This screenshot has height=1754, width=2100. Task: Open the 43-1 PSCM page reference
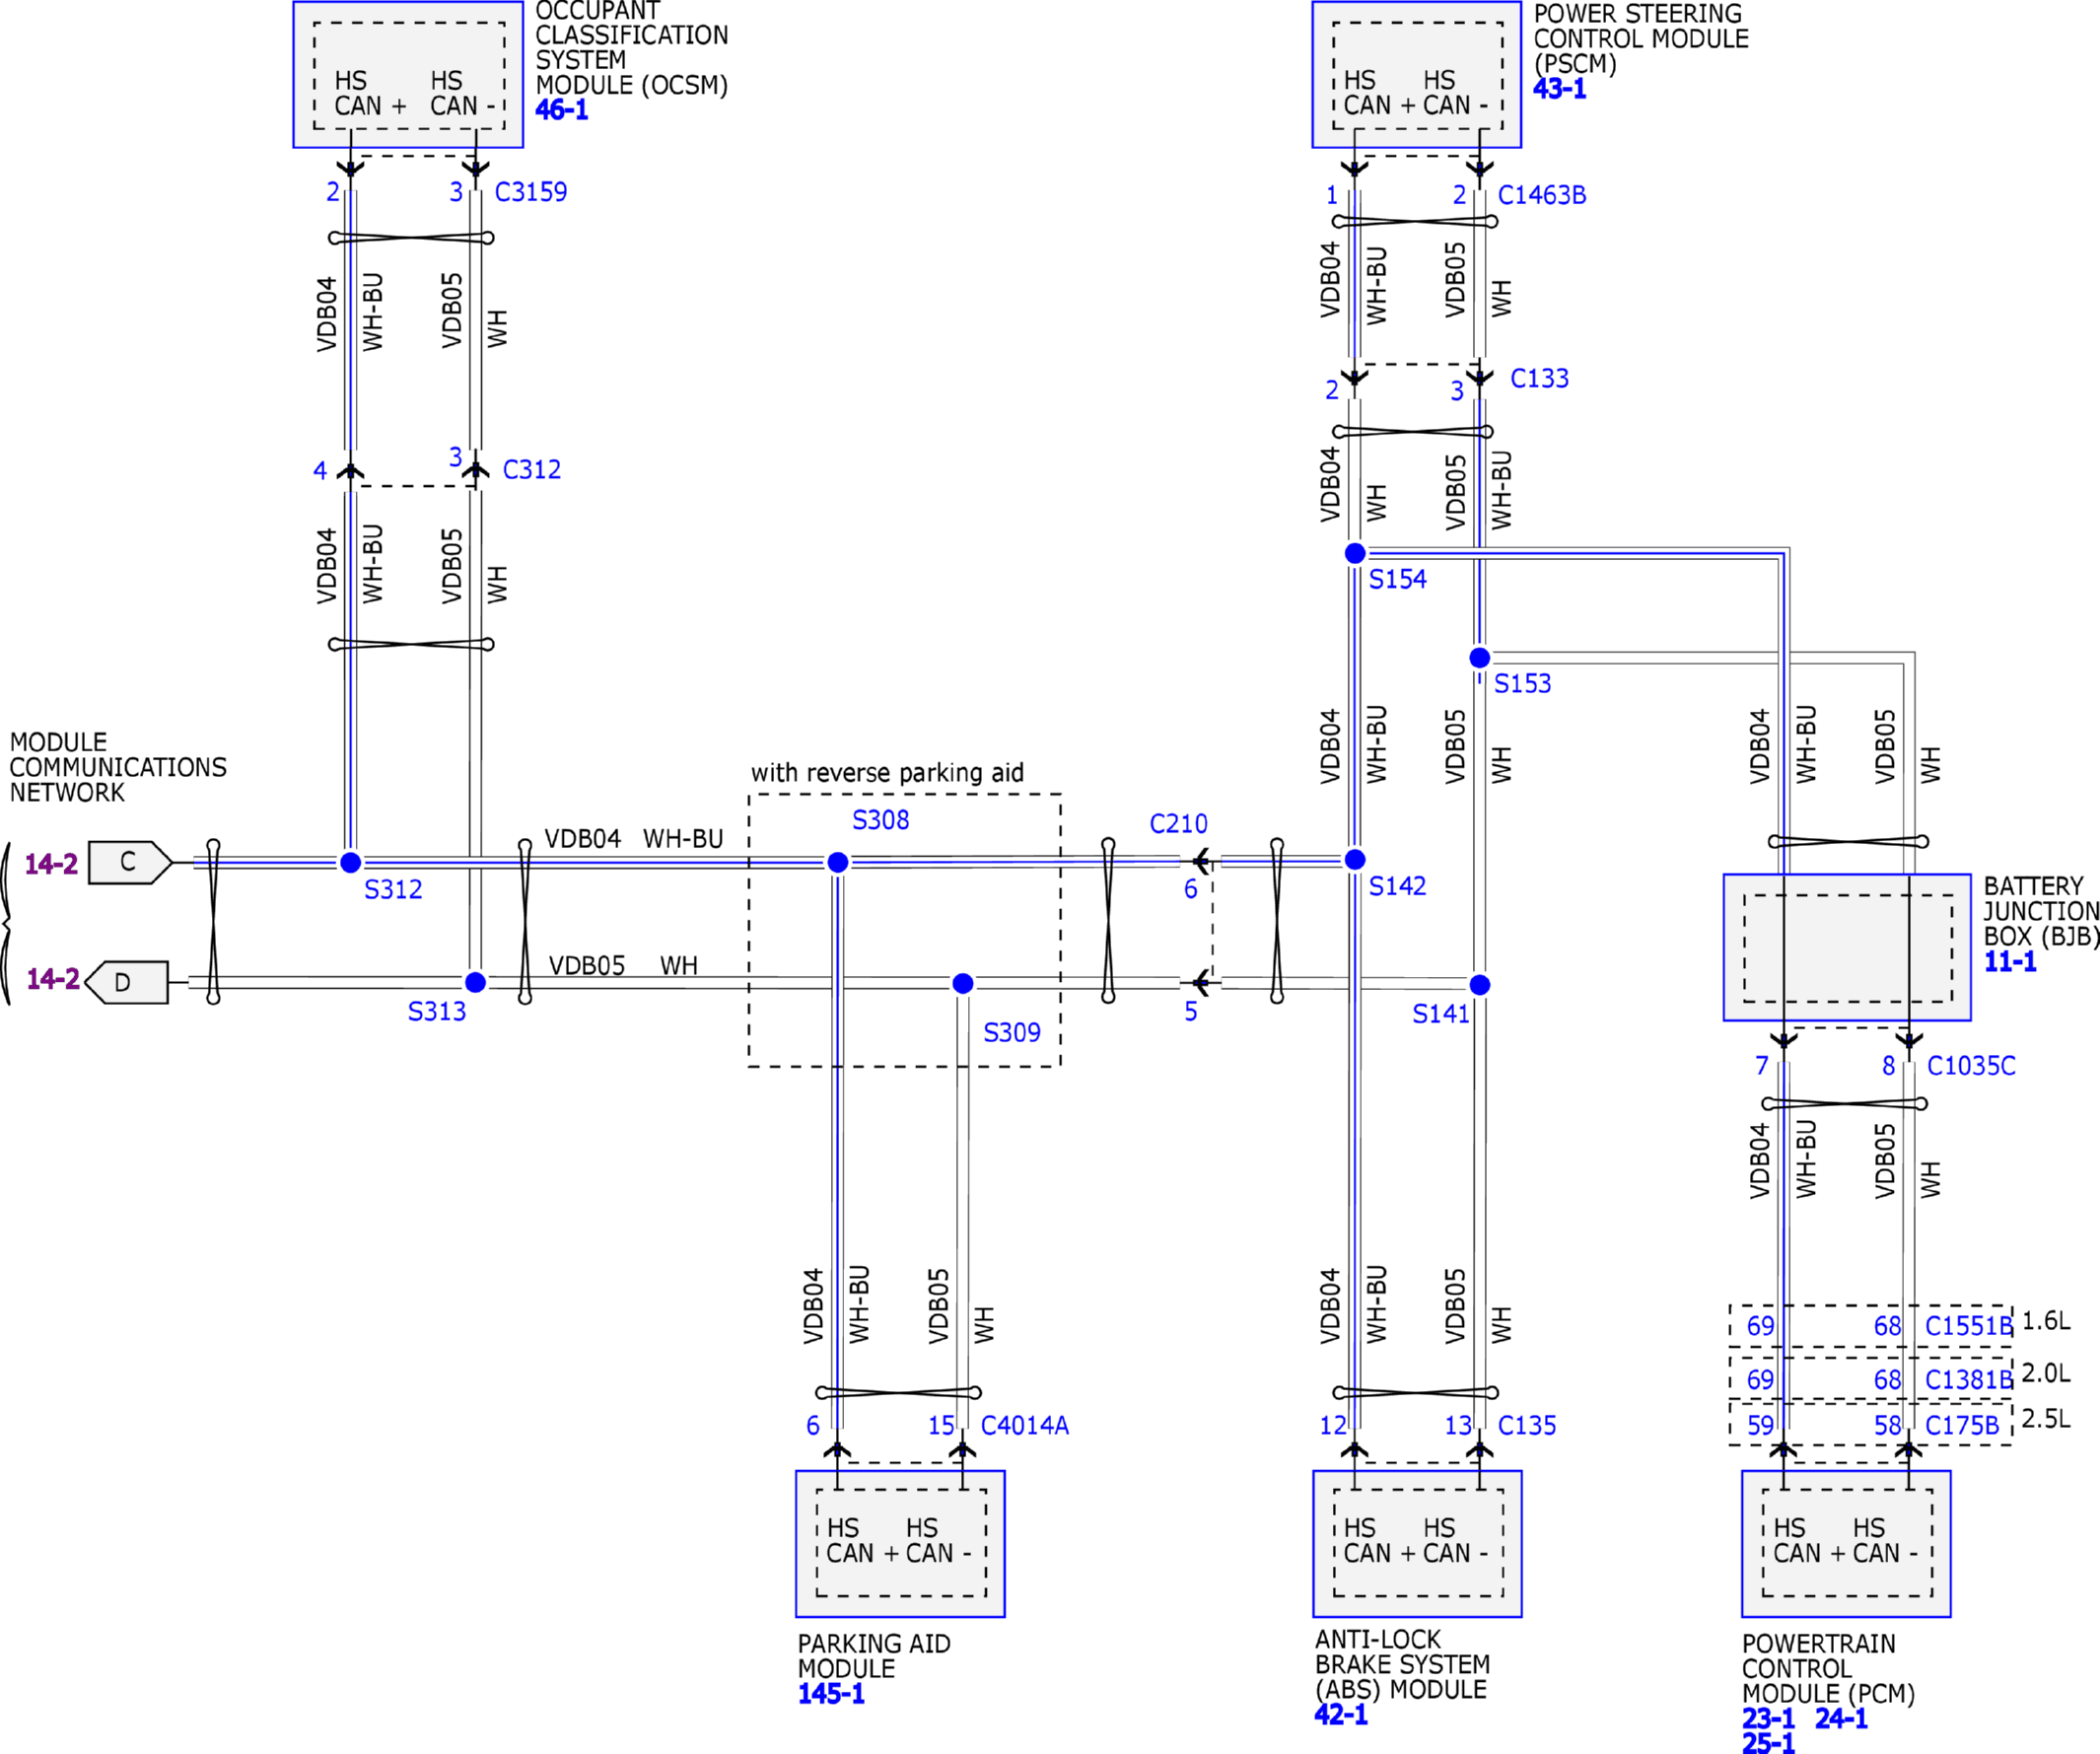tap(1559, 89)
